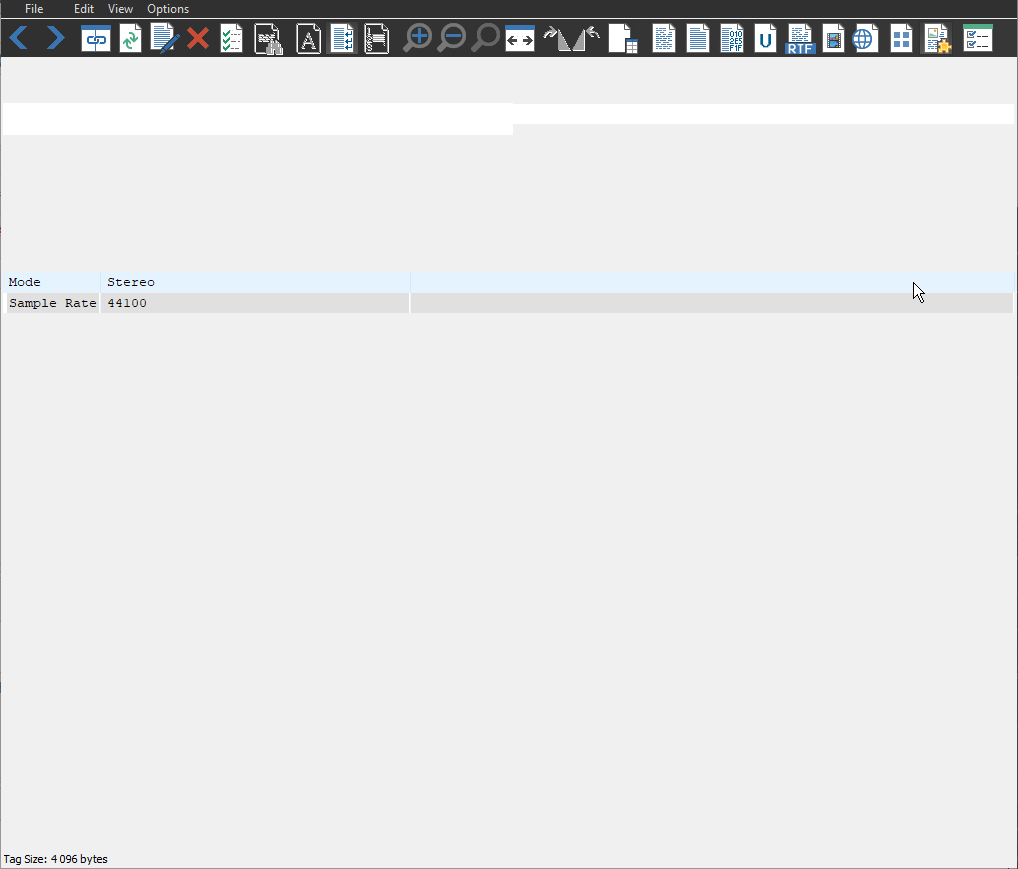The image size is (1018, 869).
Task: Find text with binoculars document icon
Action: tap(268, 39)
